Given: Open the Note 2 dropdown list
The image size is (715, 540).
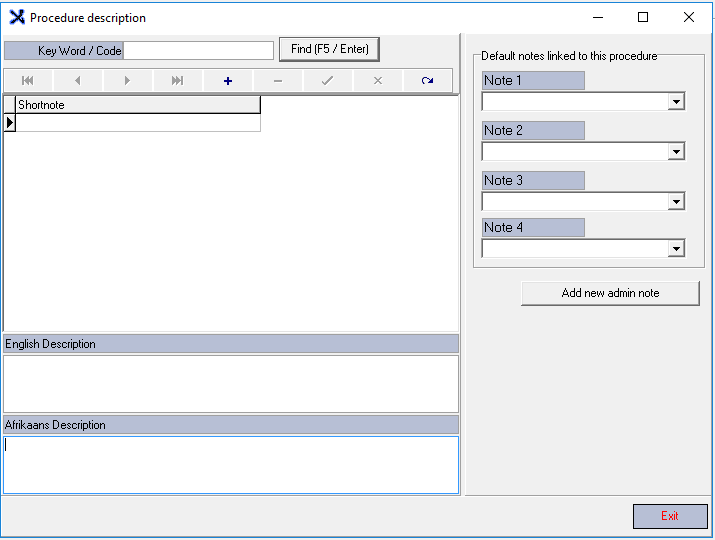Looking at the screenshot, I should [676, 152].
